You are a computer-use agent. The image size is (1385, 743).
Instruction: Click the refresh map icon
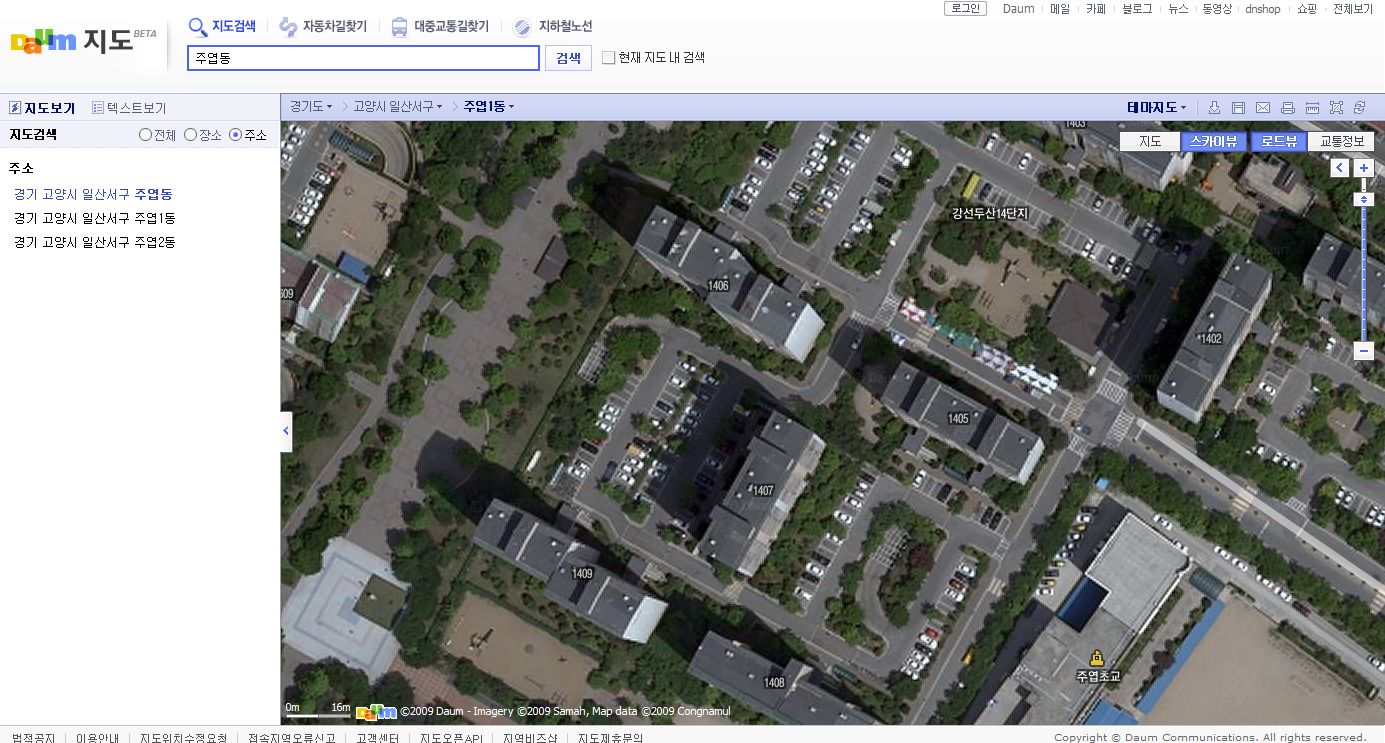1359,107
